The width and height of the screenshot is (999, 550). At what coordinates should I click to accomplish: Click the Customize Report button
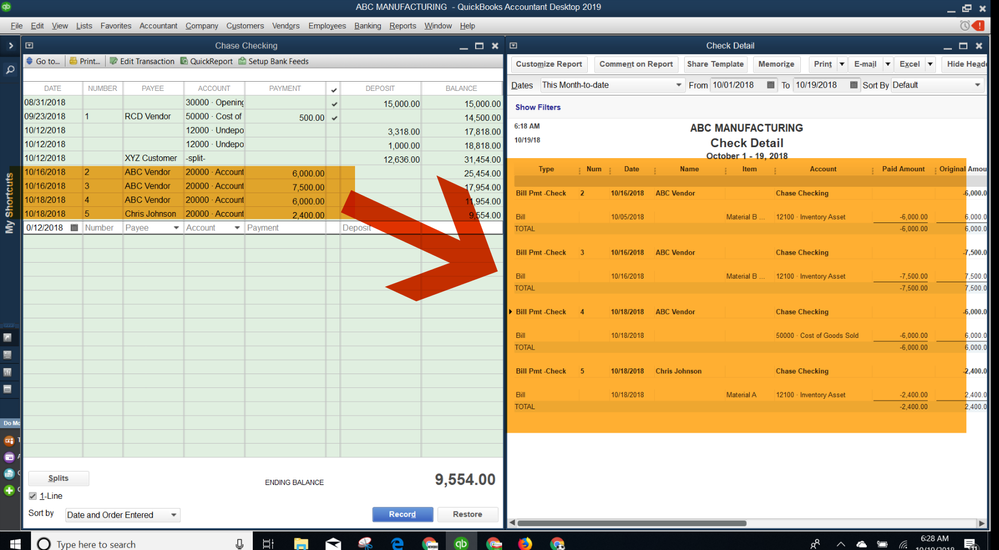tap(549, 64)
